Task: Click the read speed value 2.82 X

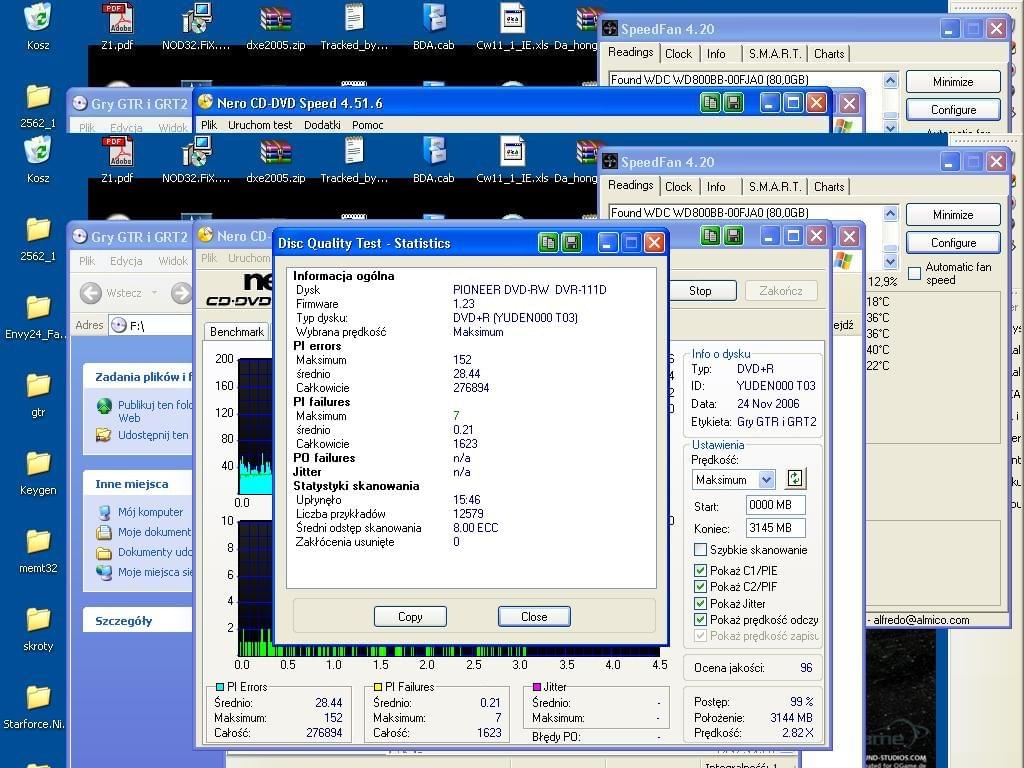Action: coord(797,733)
